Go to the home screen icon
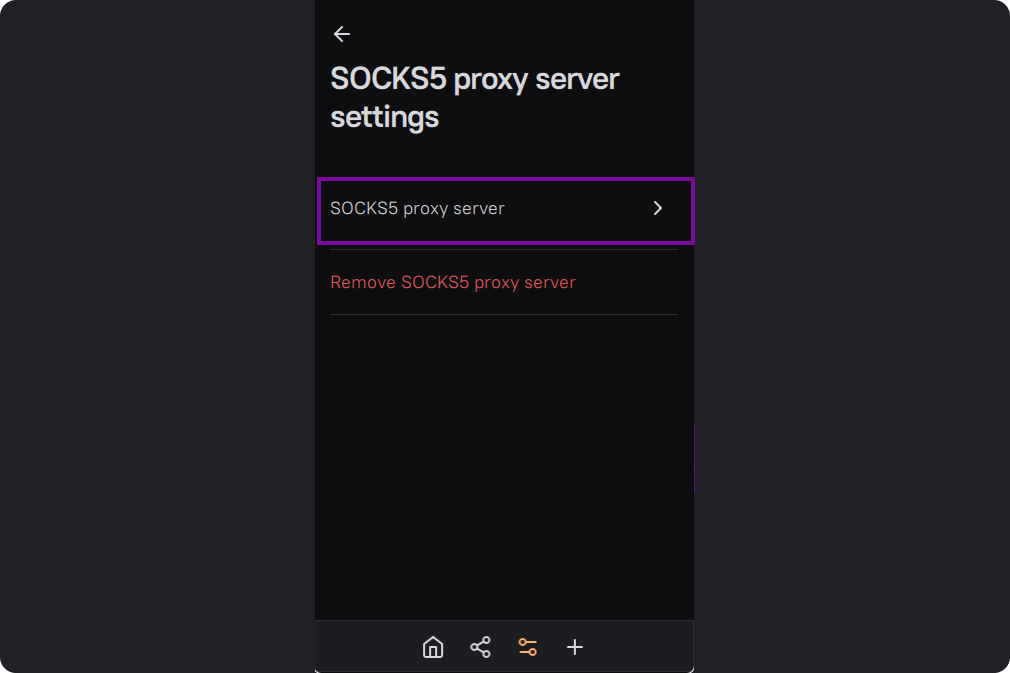Image resolution: width=1010 pixels, height=673 pixels. pyautogui.click(x=433, y=647)
